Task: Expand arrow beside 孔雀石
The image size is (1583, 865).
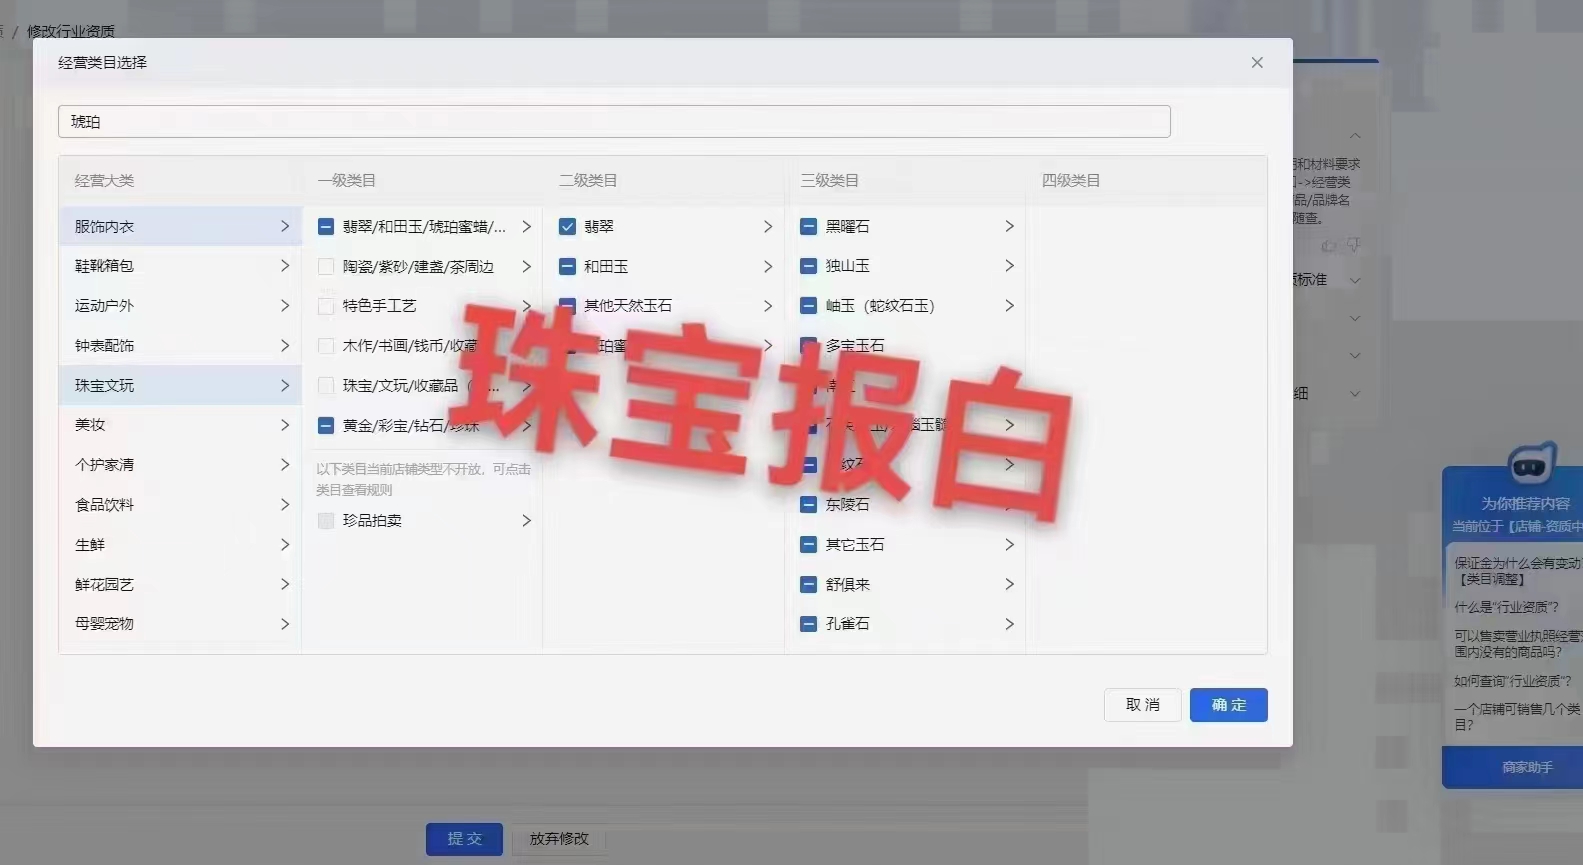Action: click(x=1009, y=624)
